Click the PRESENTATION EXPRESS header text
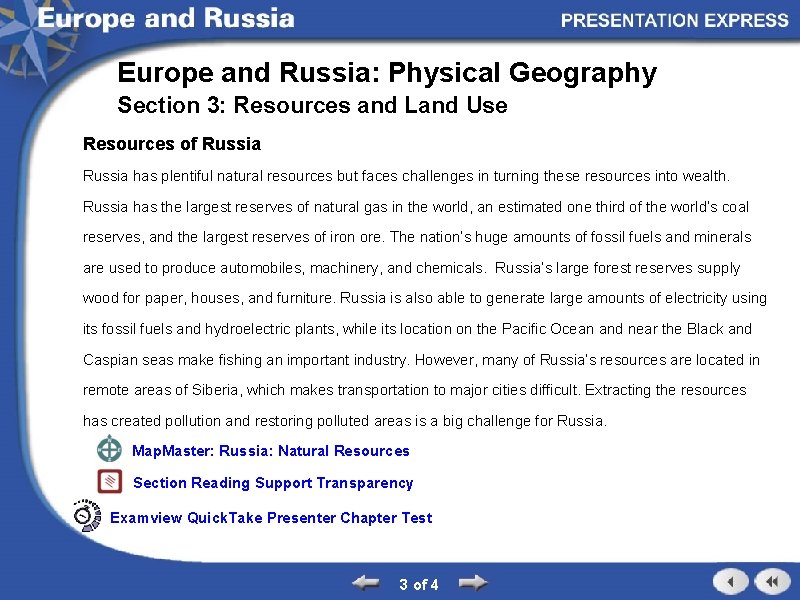The image size is (800, 600). [x=674, y=20]
